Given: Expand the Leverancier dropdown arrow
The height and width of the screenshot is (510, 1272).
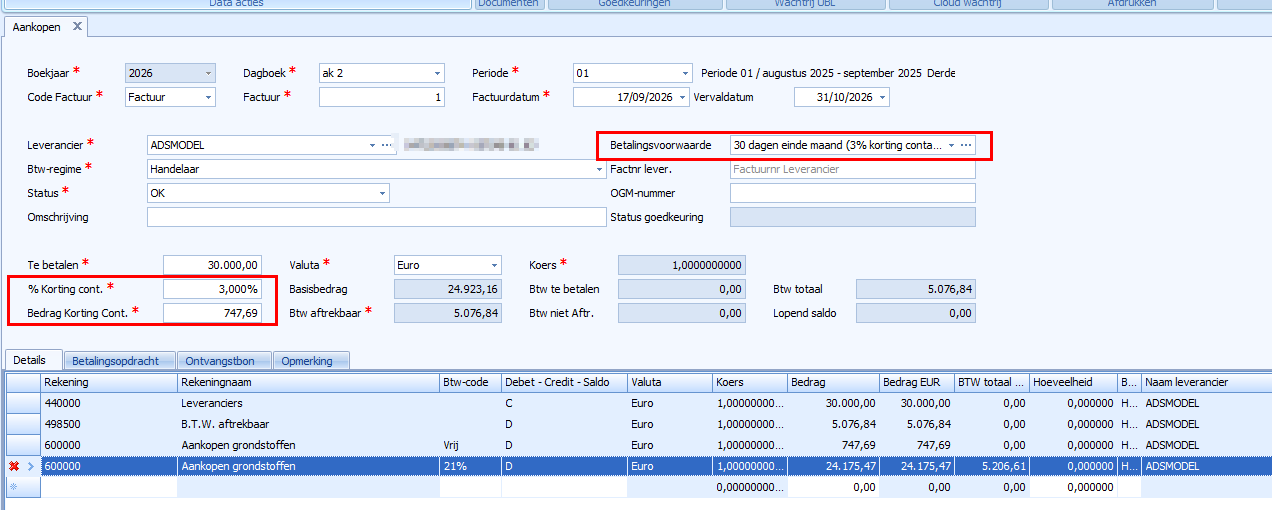Looking at the screenshot, I should (x=373, y=145).
